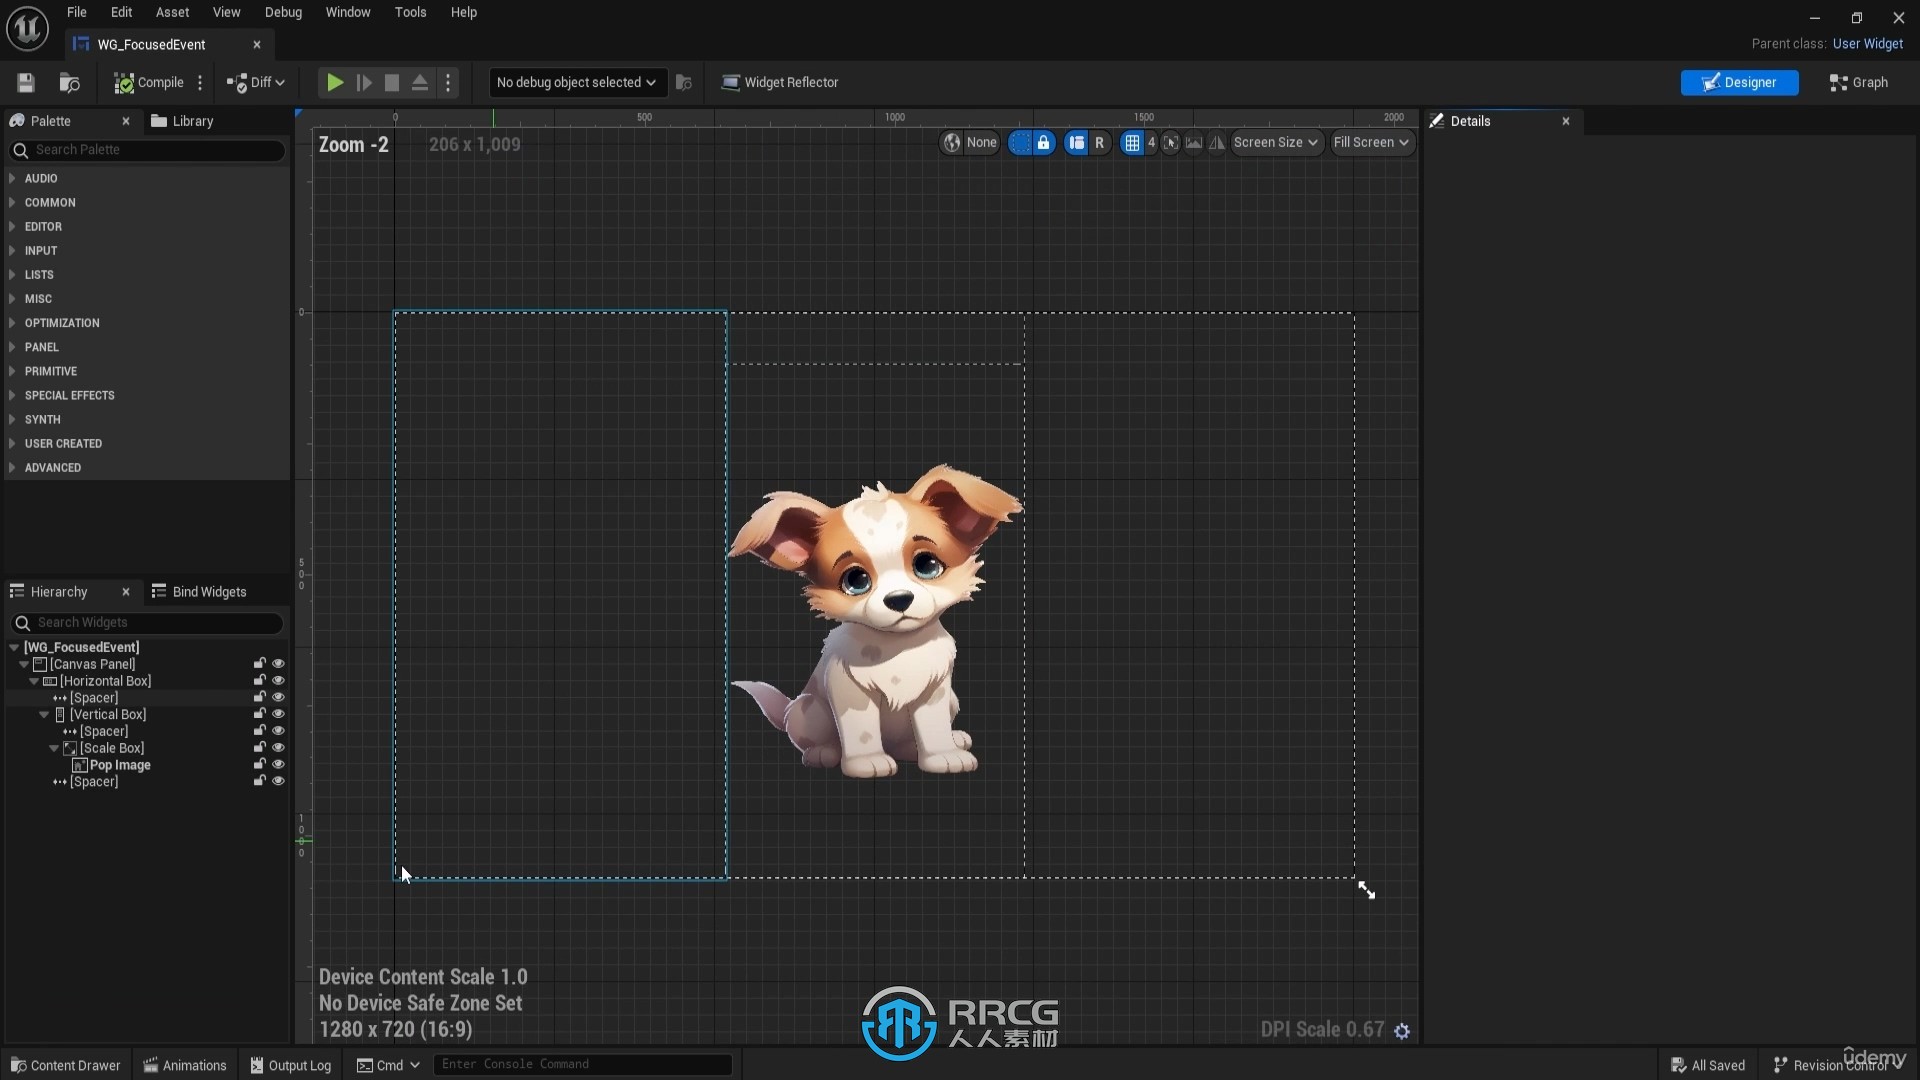This screenshot has height=1080, width=1920.
Task: Switch to Designer mode
Action: 1739,82
